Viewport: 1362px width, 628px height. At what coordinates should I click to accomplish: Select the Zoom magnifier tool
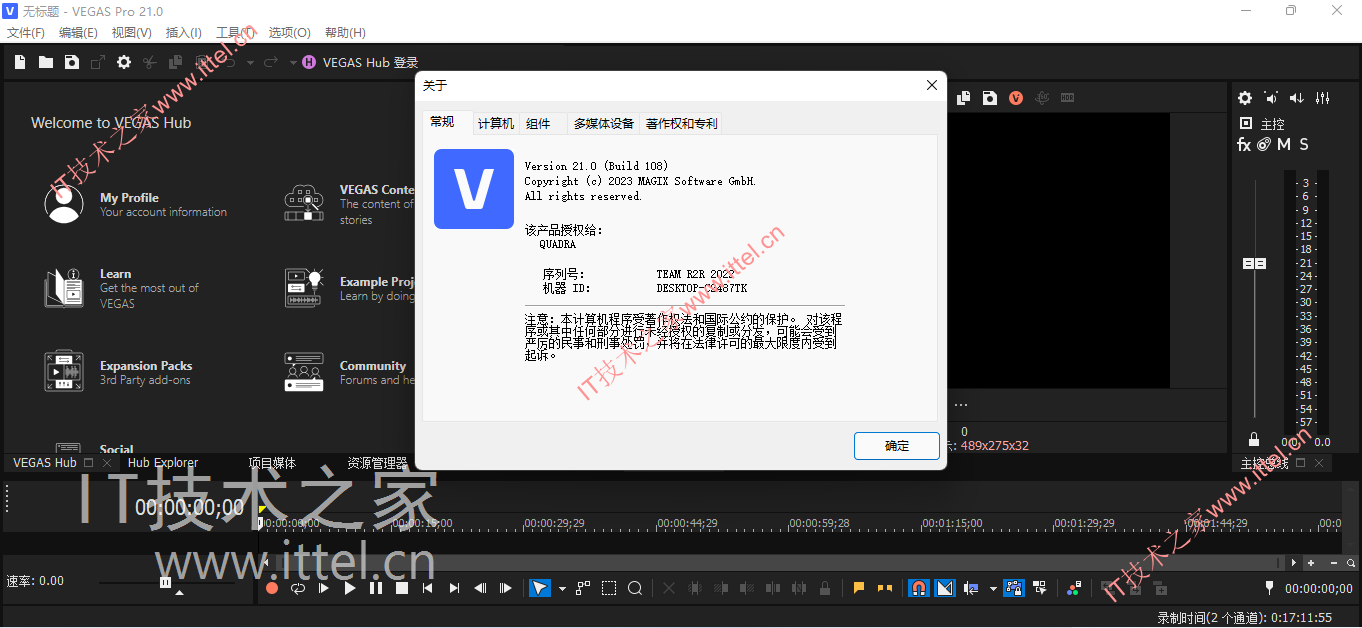(635, 588)
